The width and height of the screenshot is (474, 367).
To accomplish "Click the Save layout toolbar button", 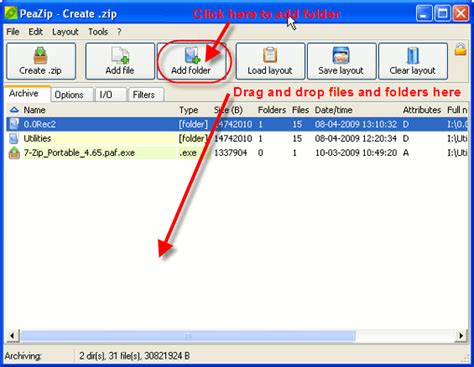I will pyautogui.click(x=341, y=61).
